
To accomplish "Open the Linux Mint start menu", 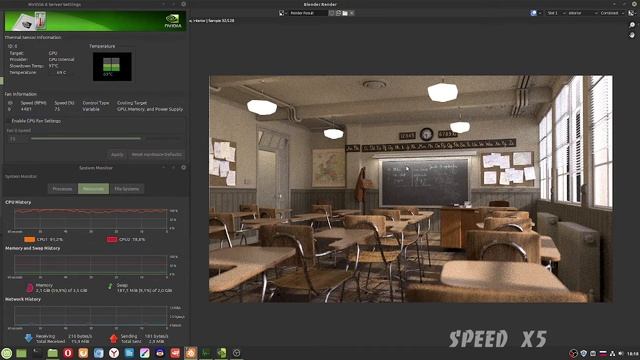I will pos(7,353).
